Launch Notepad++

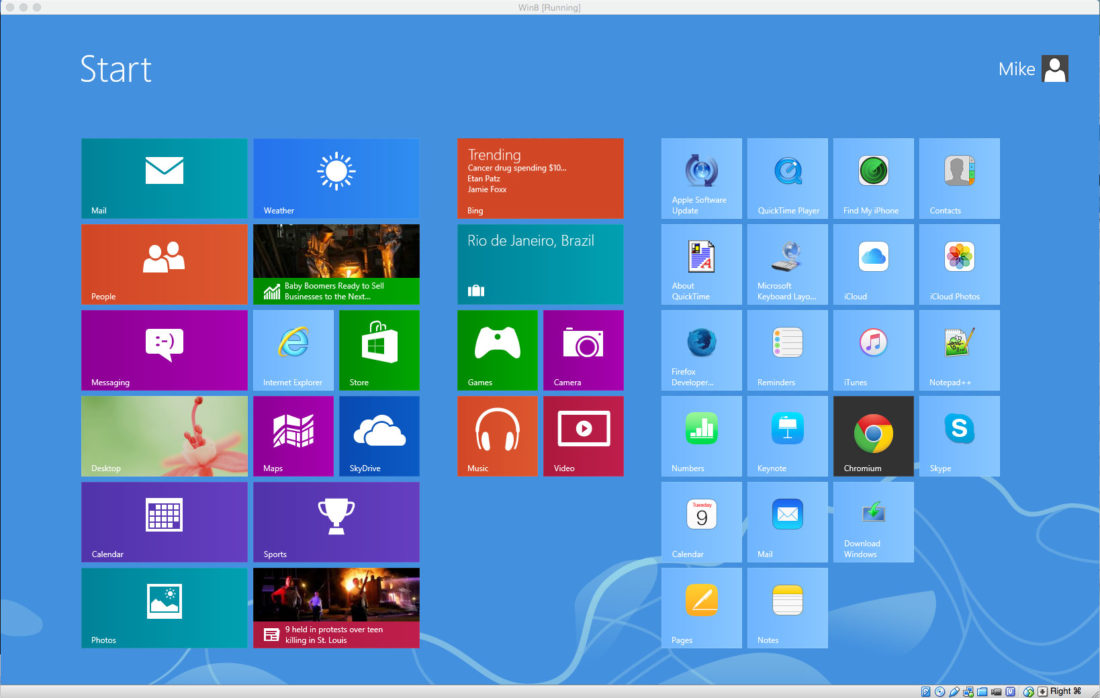(x=959, y=350)
